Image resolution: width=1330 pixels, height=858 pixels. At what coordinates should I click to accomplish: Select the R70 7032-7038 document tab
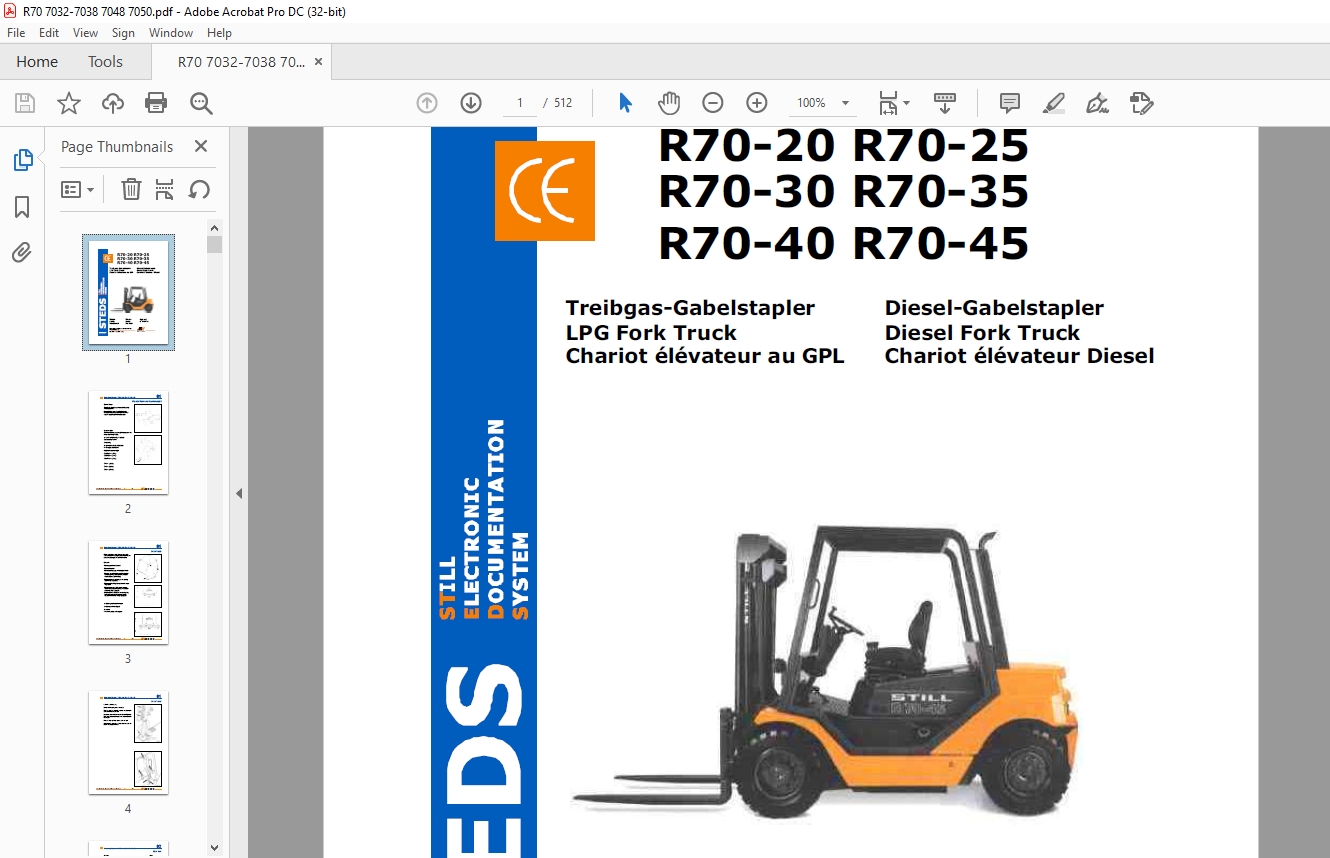[241, 62]
